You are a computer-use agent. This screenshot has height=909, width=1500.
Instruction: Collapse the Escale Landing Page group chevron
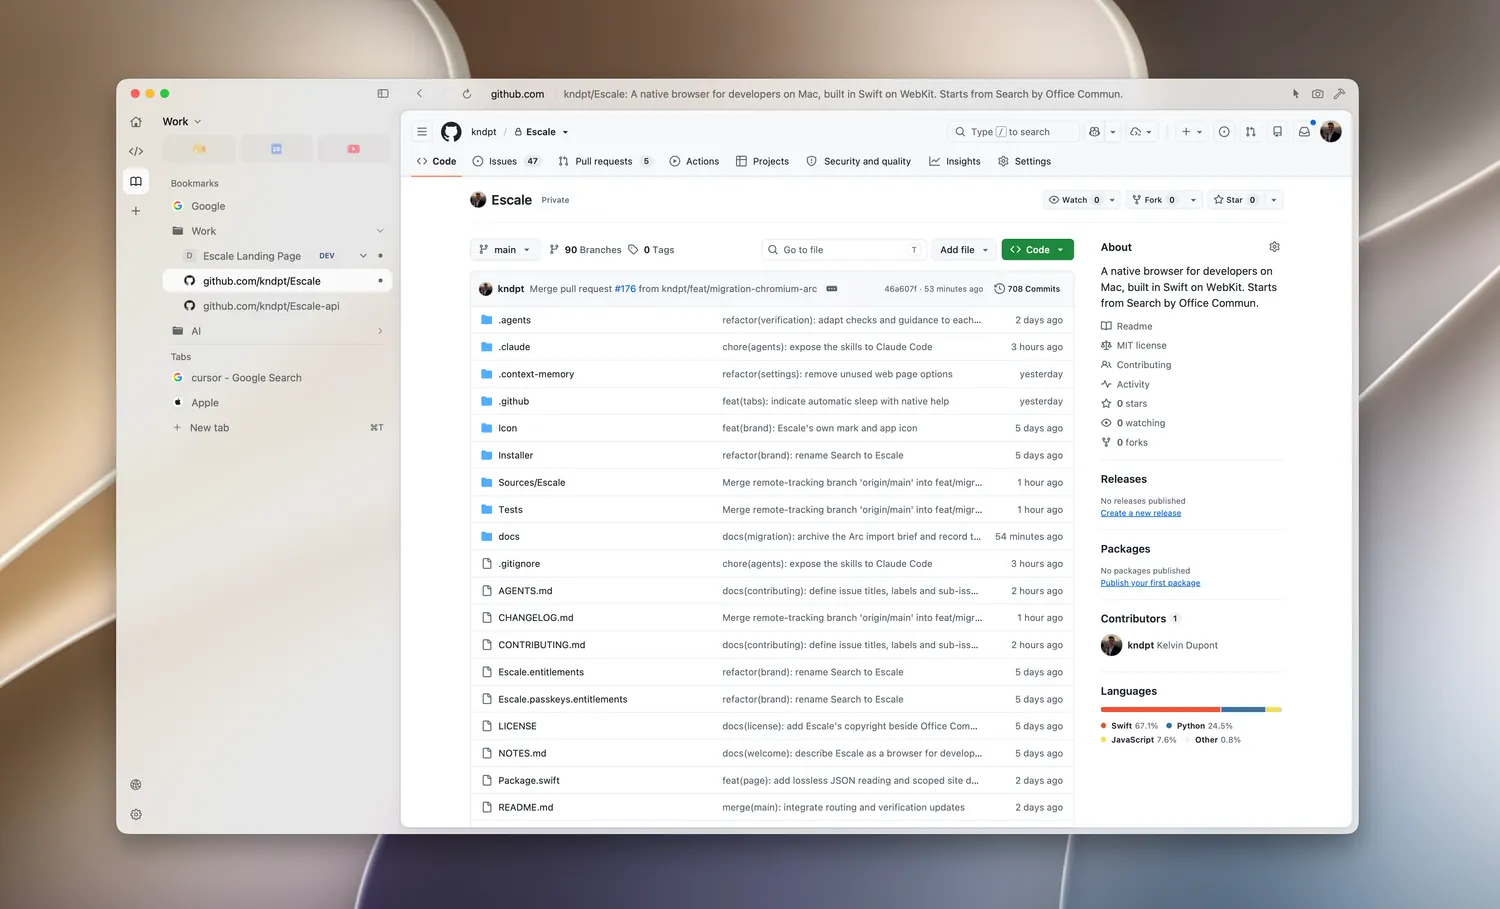point(363,256)
